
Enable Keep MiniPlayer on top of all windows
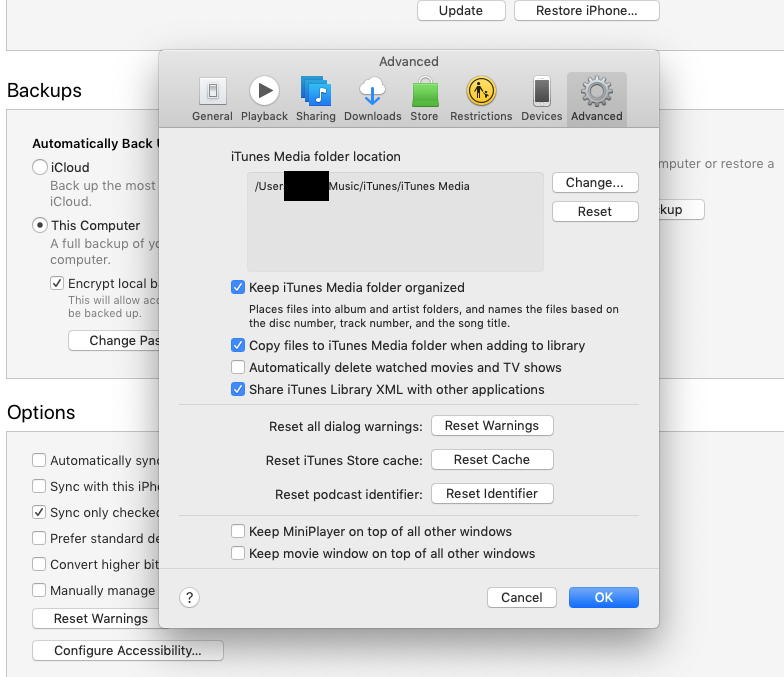pyautogui.click(x=238, y=532)
